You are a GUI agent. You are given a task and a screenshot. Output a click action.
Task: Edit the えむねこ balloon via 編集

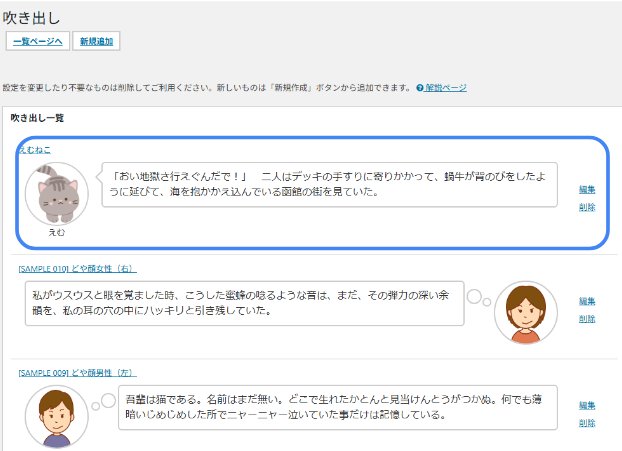587,189
